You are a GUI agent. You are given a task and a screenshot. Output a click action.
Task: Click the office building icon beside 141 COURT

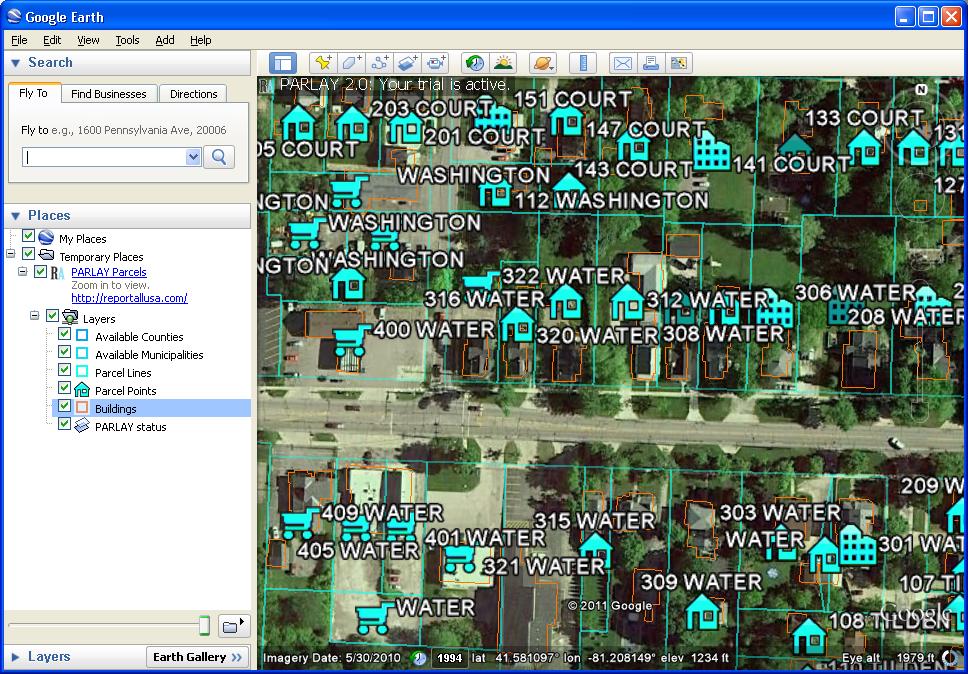pyautogui.click(x=712, y=151)
